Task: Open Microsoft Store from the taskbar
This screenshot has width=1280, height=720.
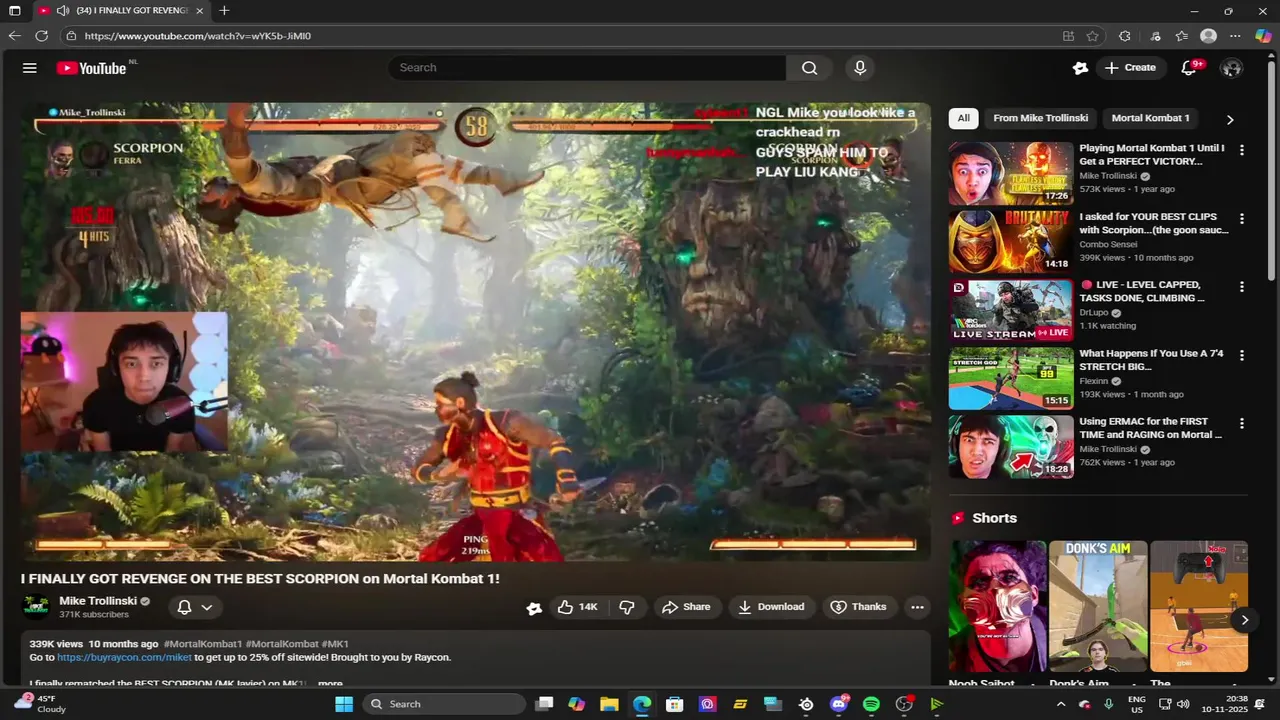Action: 675,704
